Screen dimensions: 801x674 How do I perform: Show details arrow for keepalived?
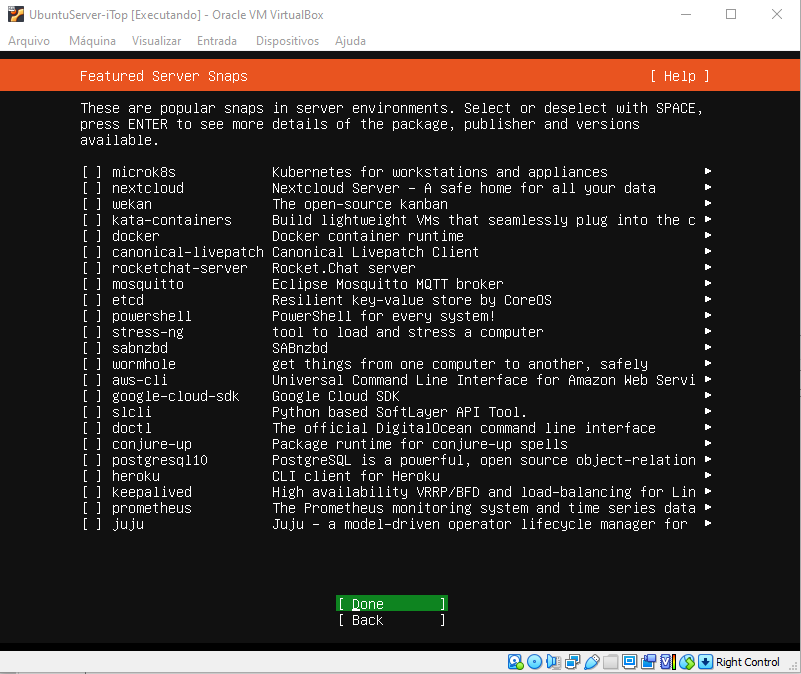coord(708,492)
